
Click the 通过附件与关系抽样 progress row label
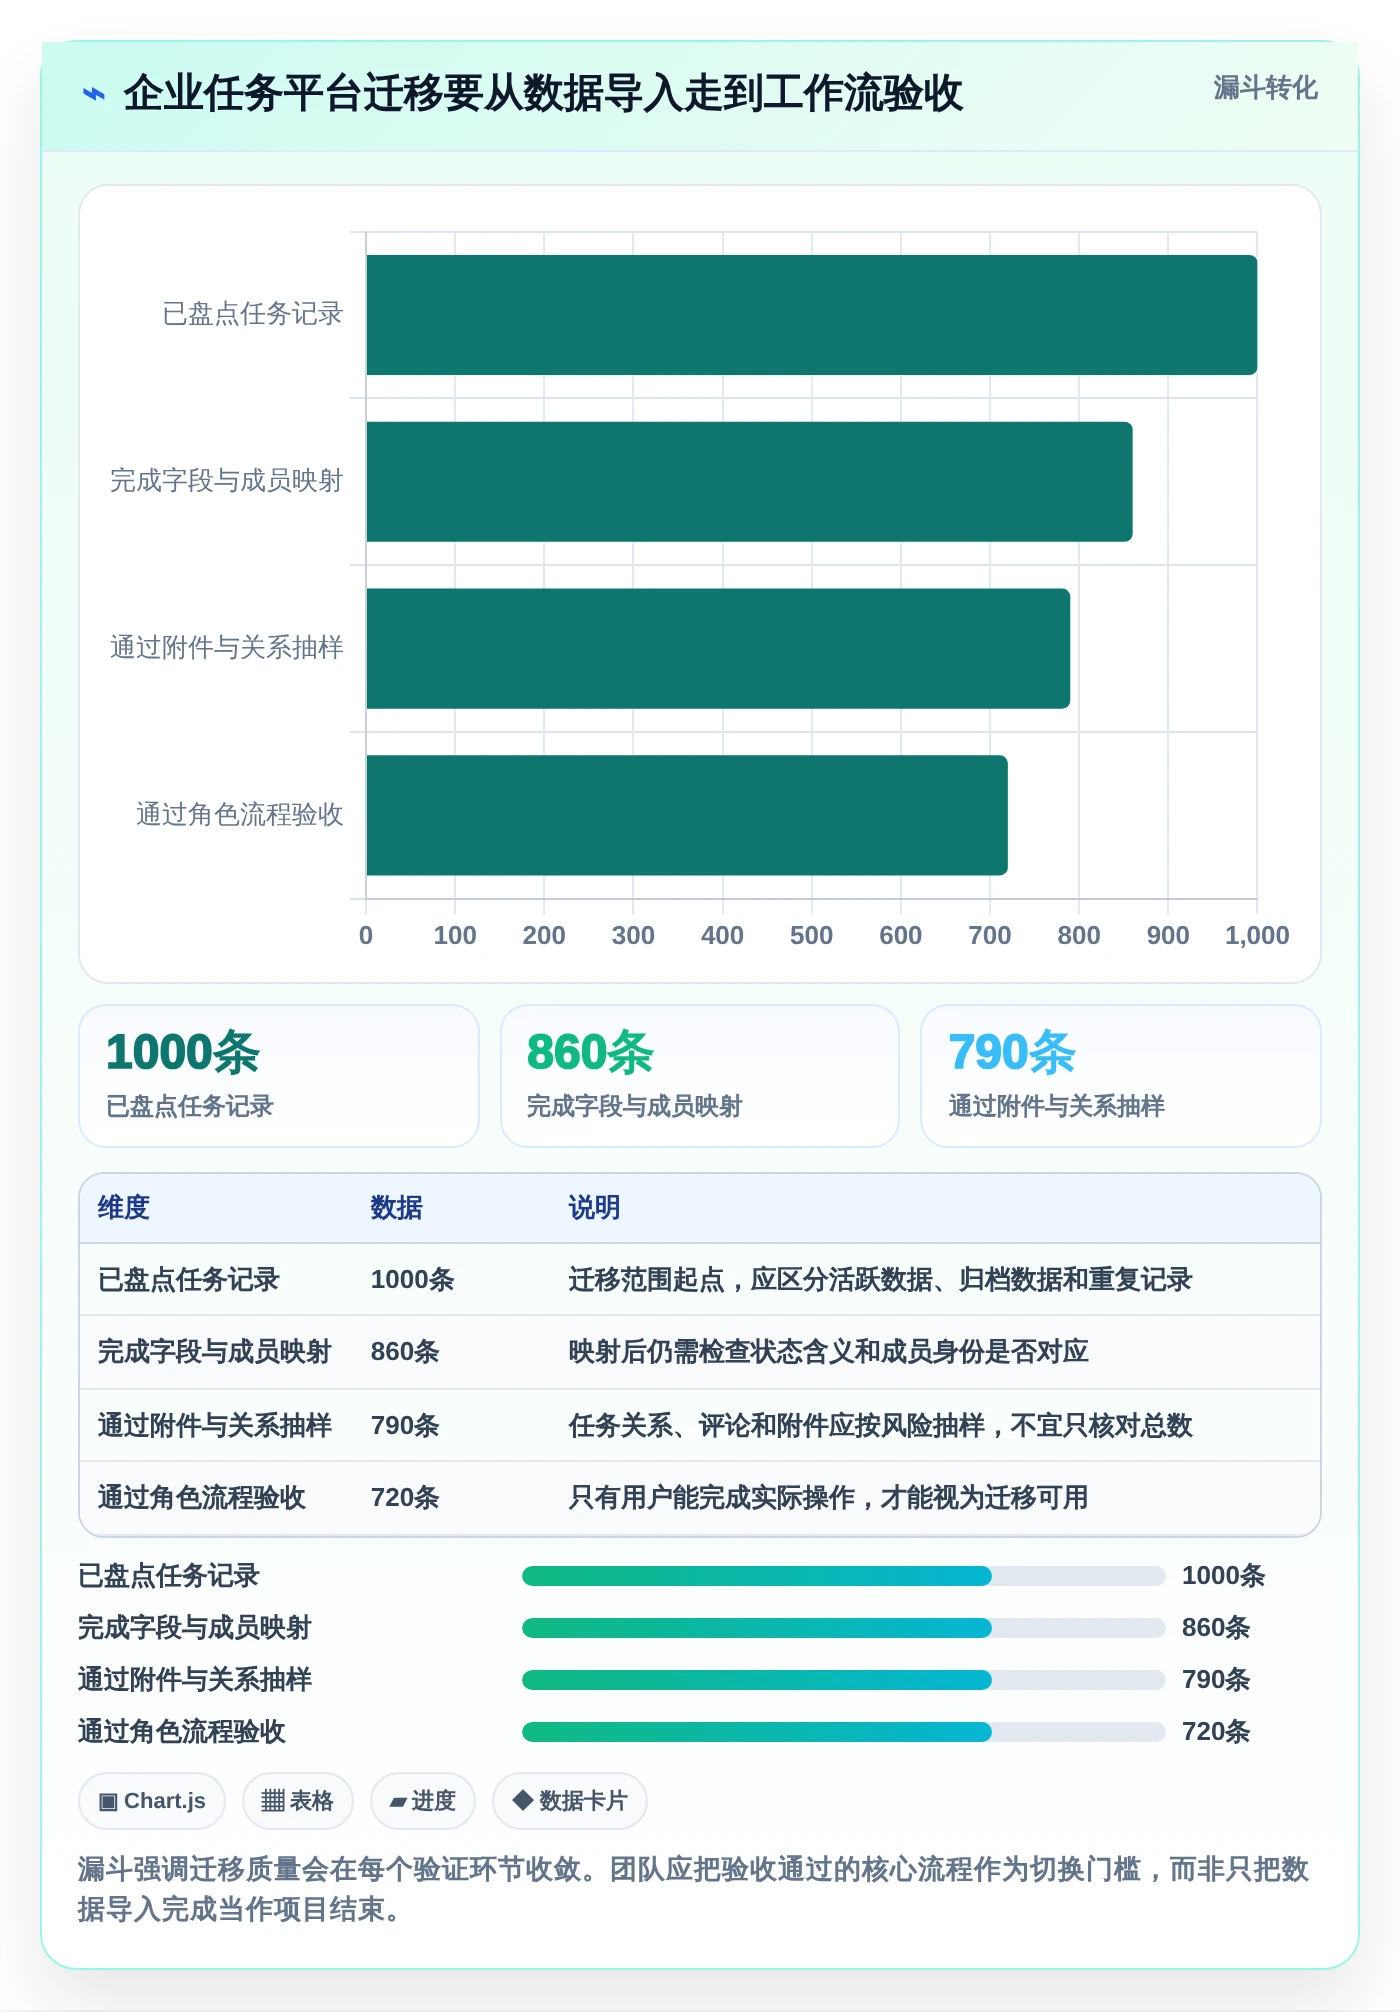click(x=195, y=1680)
